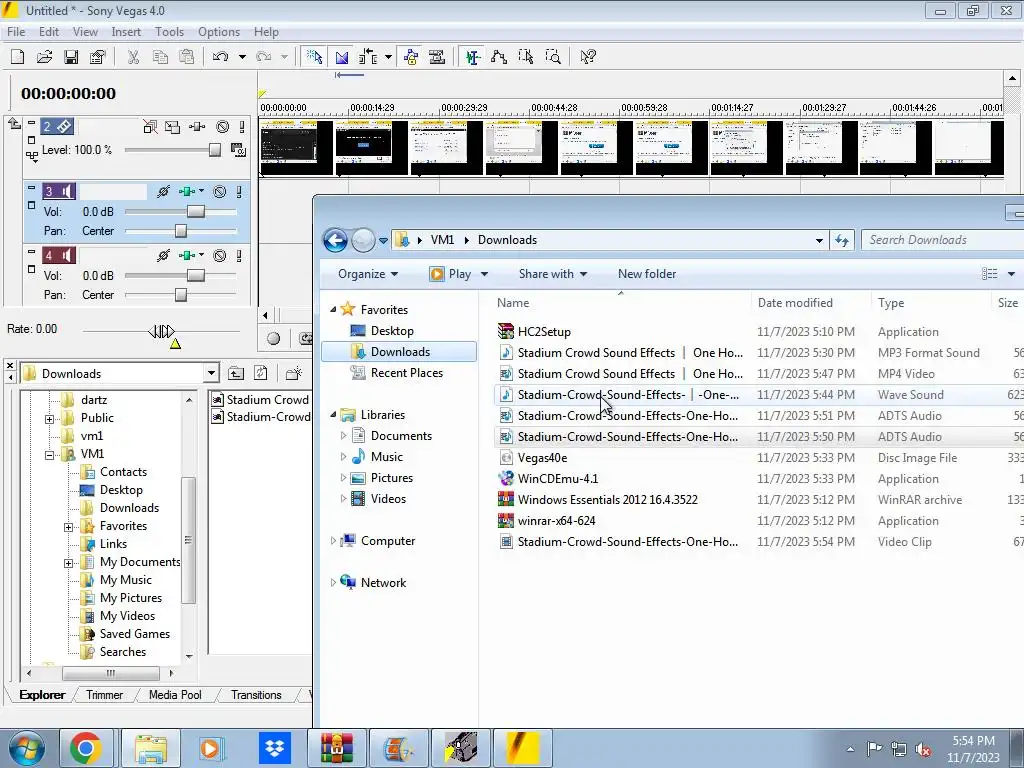Select Saved Games in the folder tree

(135, 633)
